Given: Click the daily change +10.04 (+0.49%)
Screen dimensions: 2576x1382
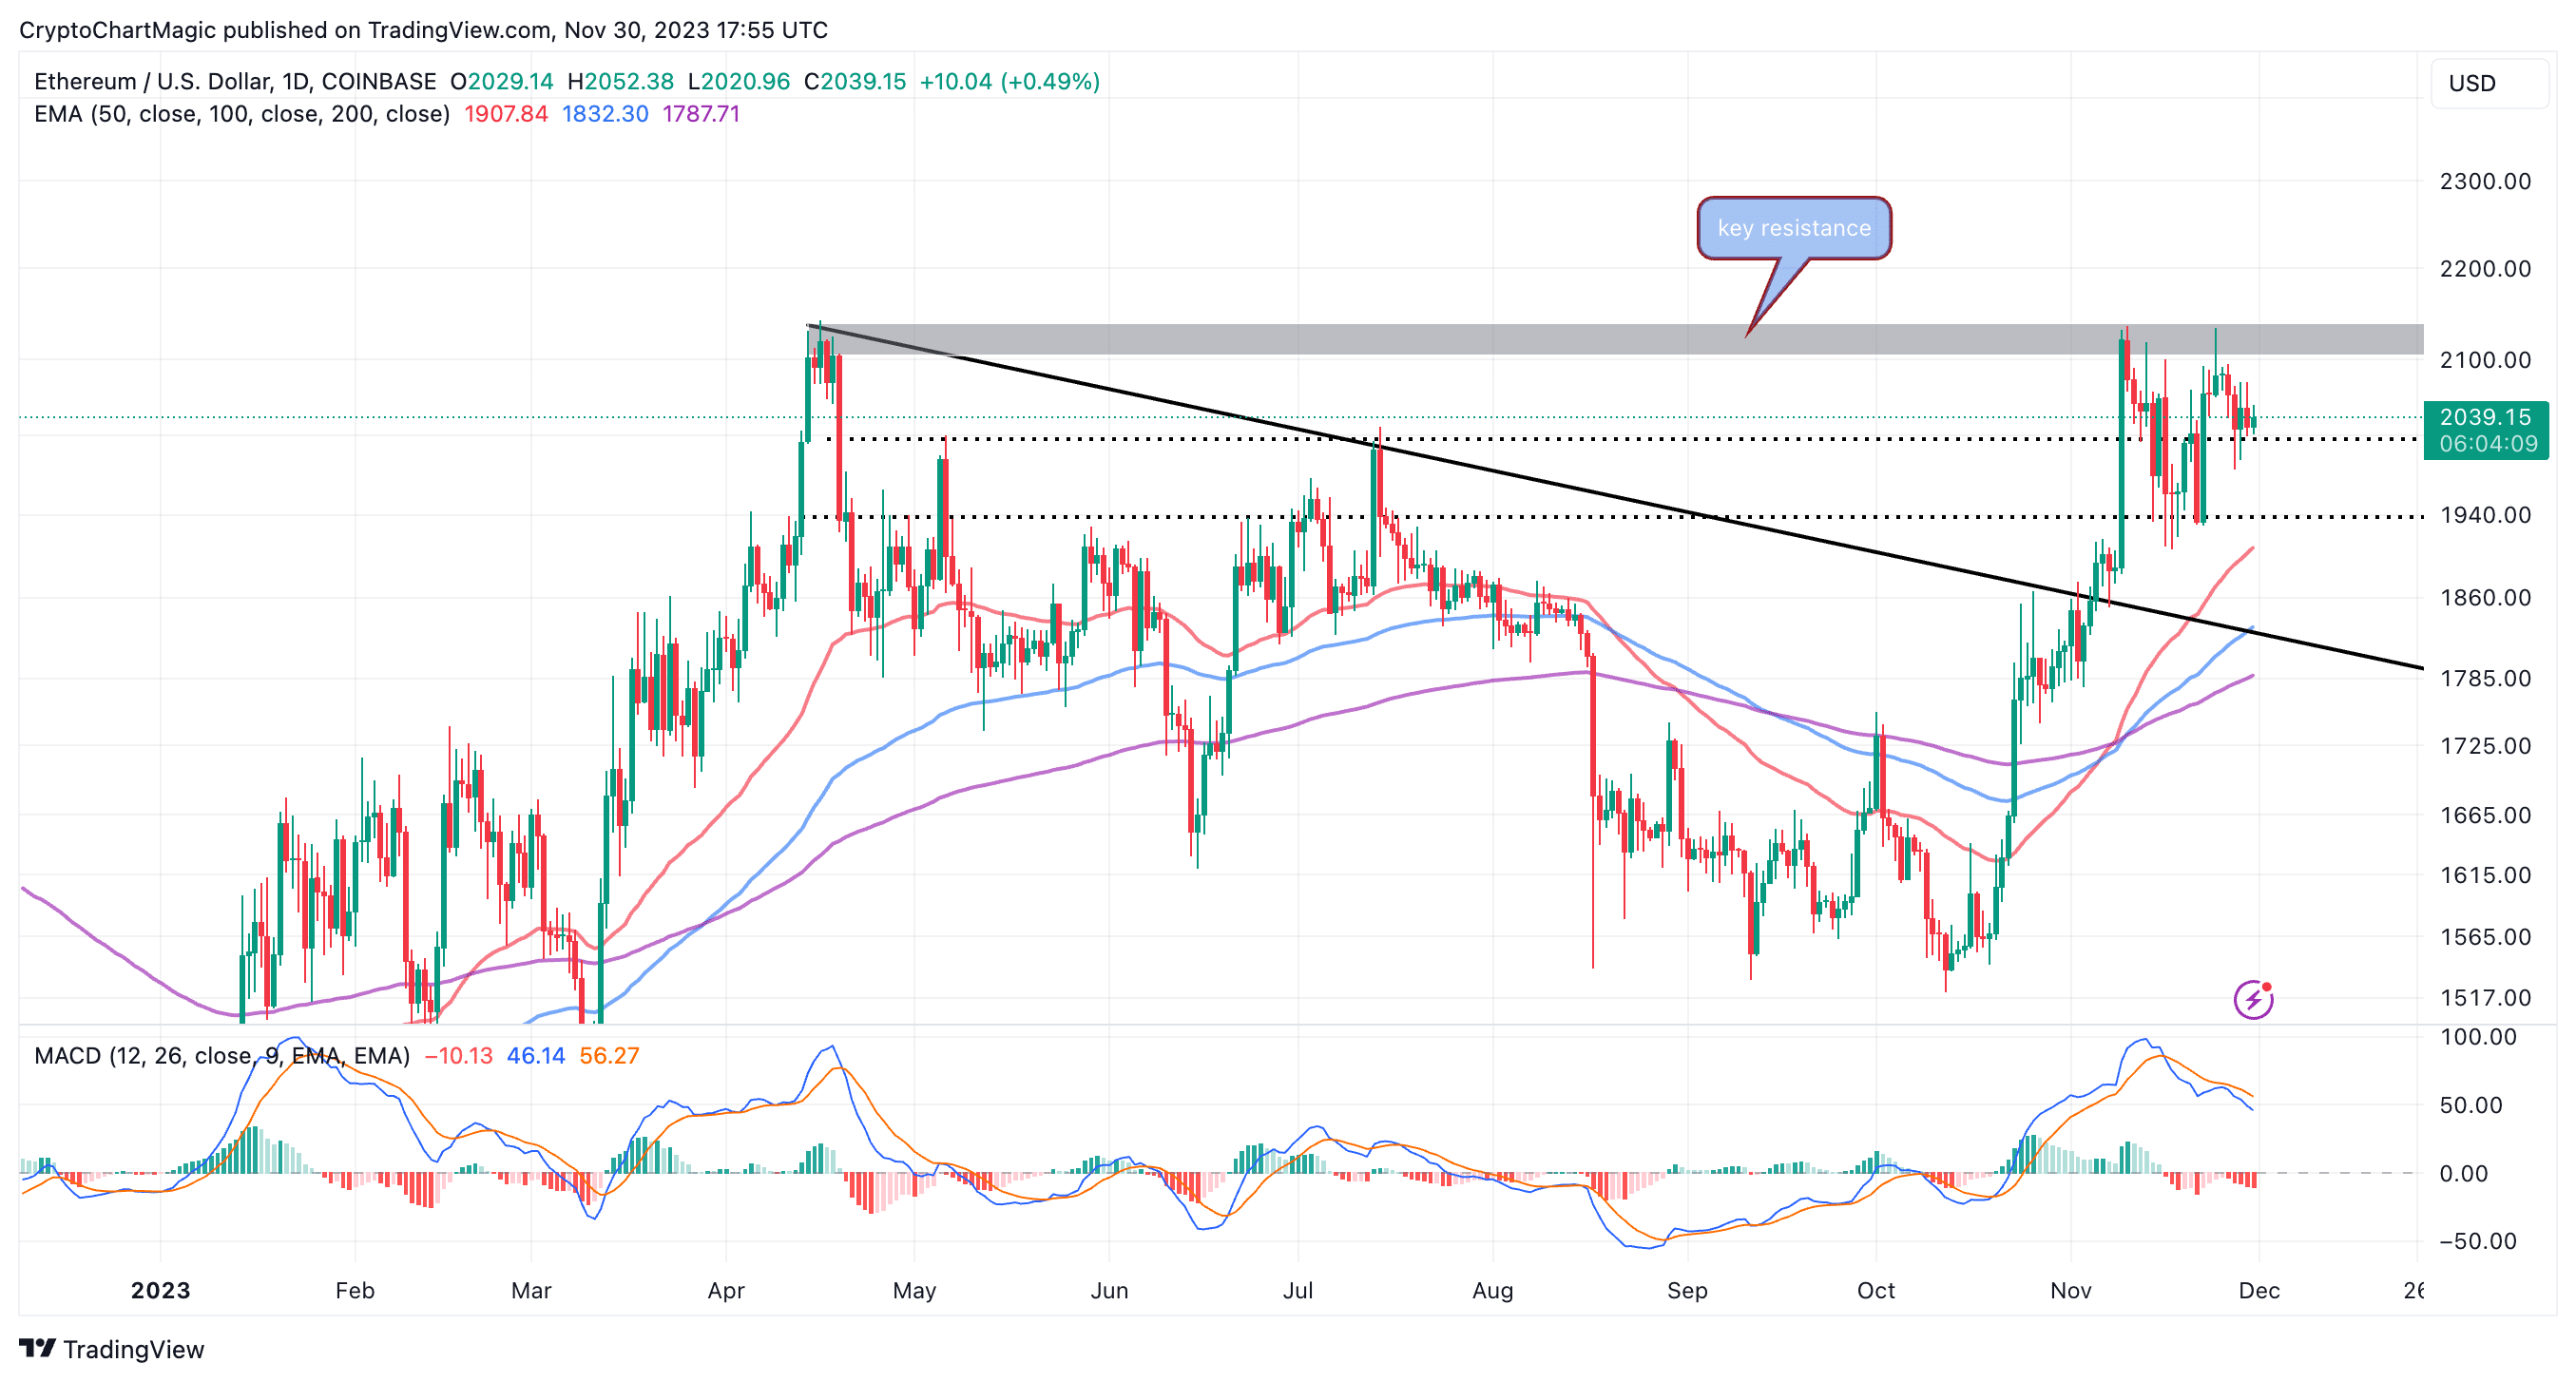Looking at the screenshot, I should click(1010, 81).
